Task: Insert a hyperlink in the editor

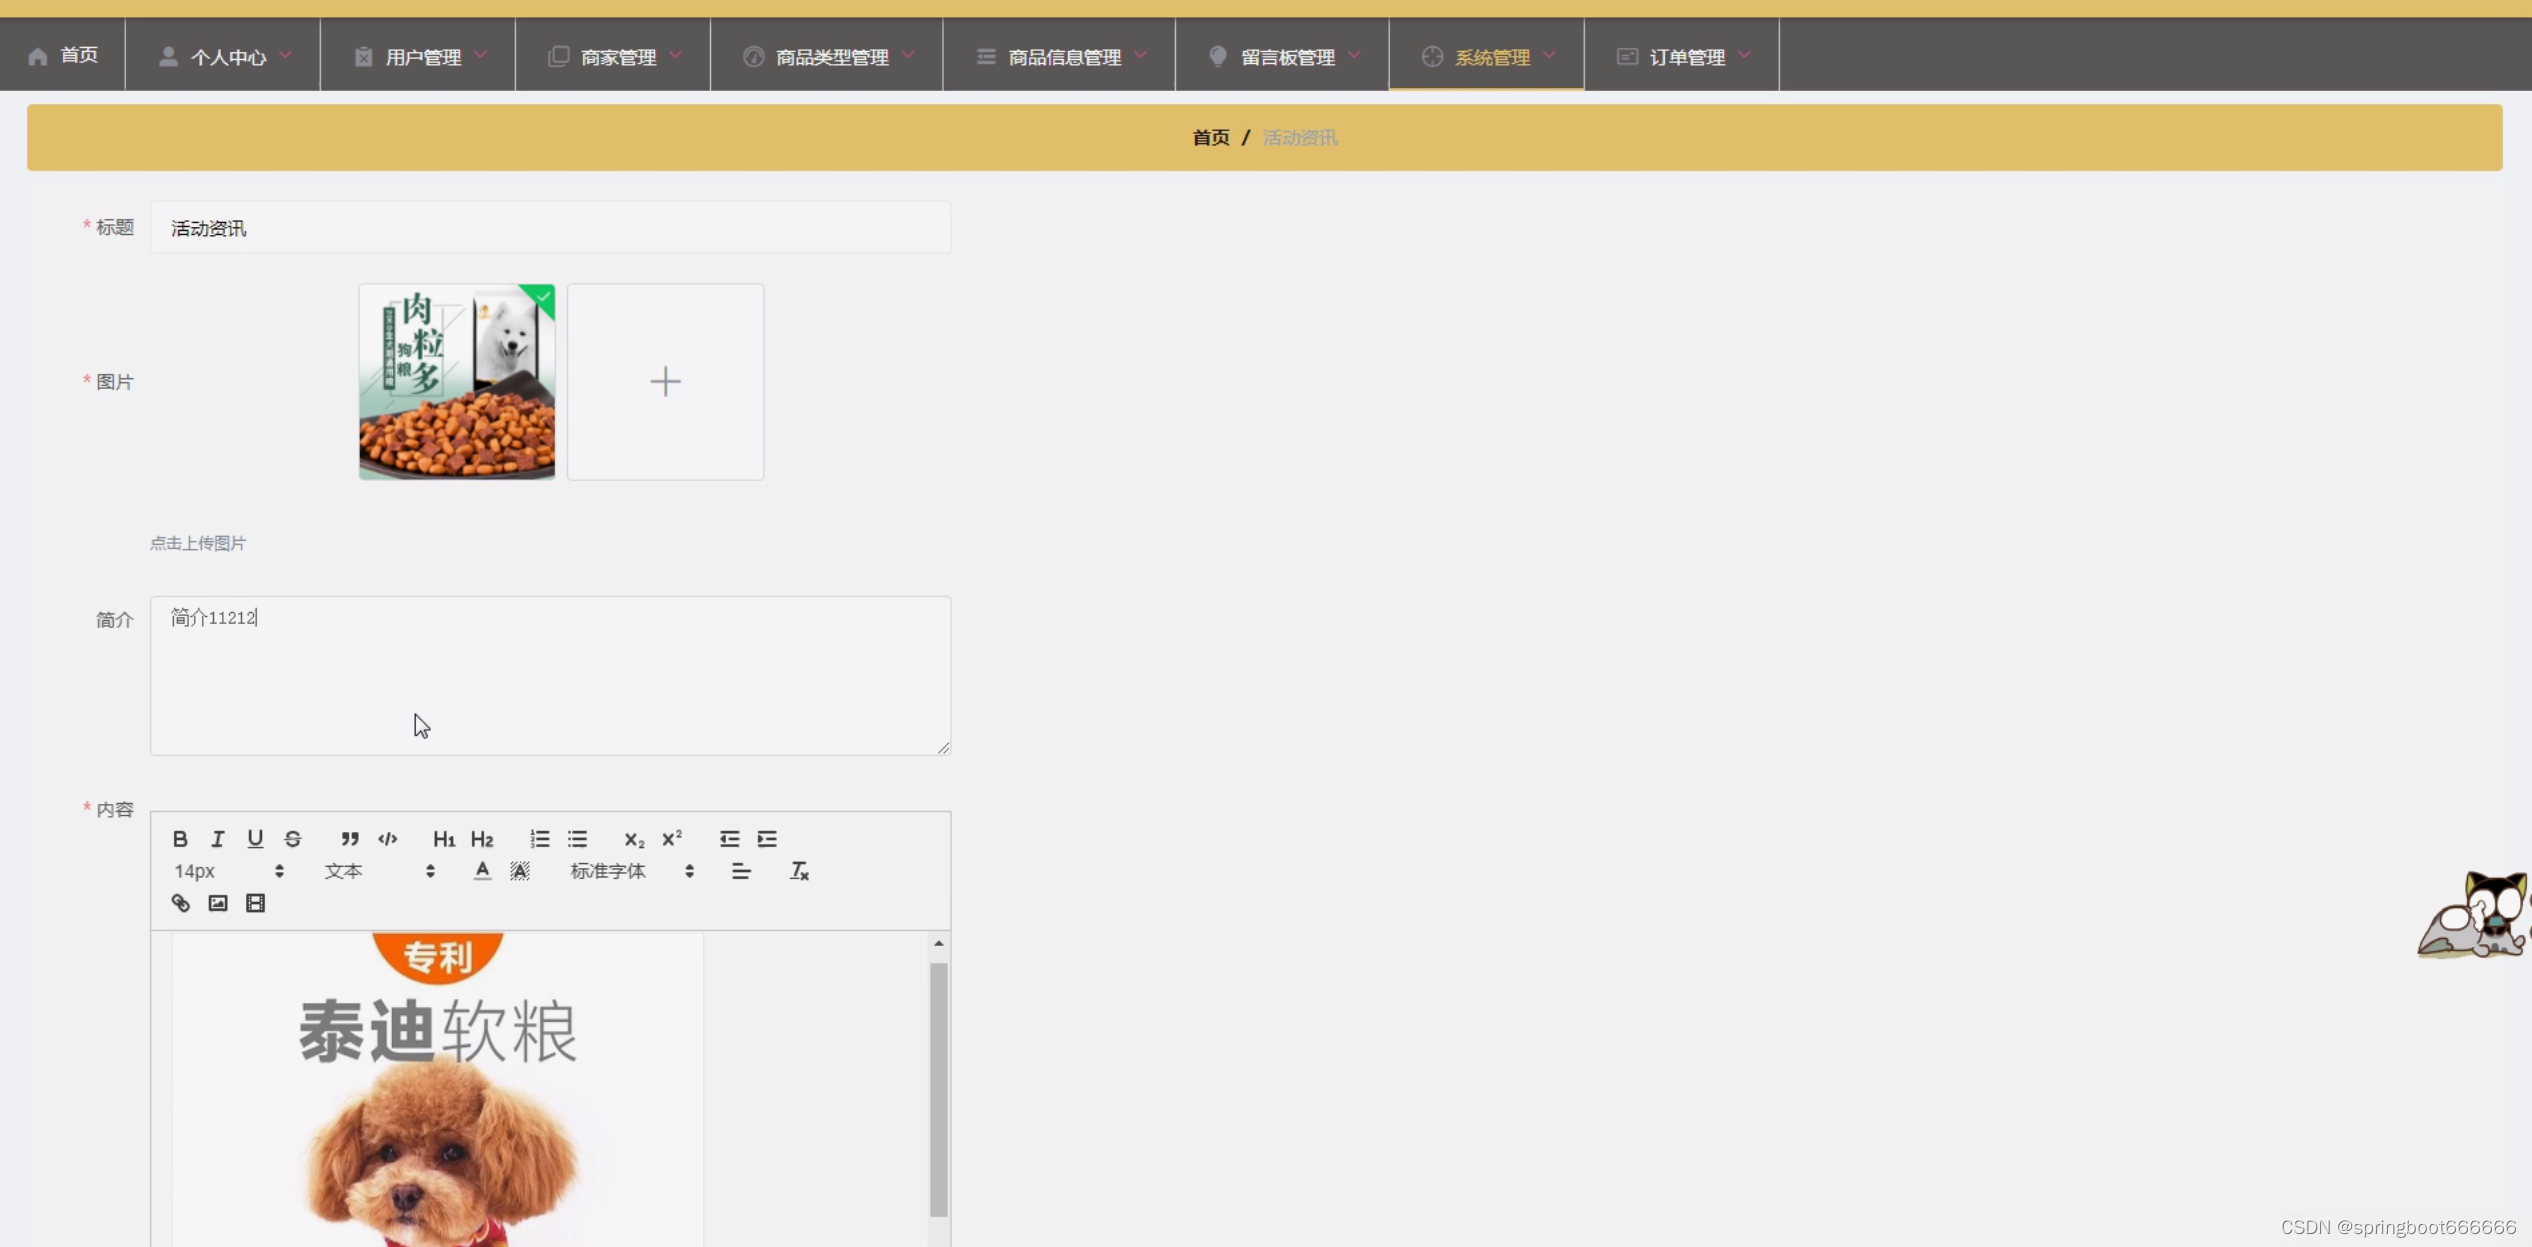Action: tap(180, 903)
